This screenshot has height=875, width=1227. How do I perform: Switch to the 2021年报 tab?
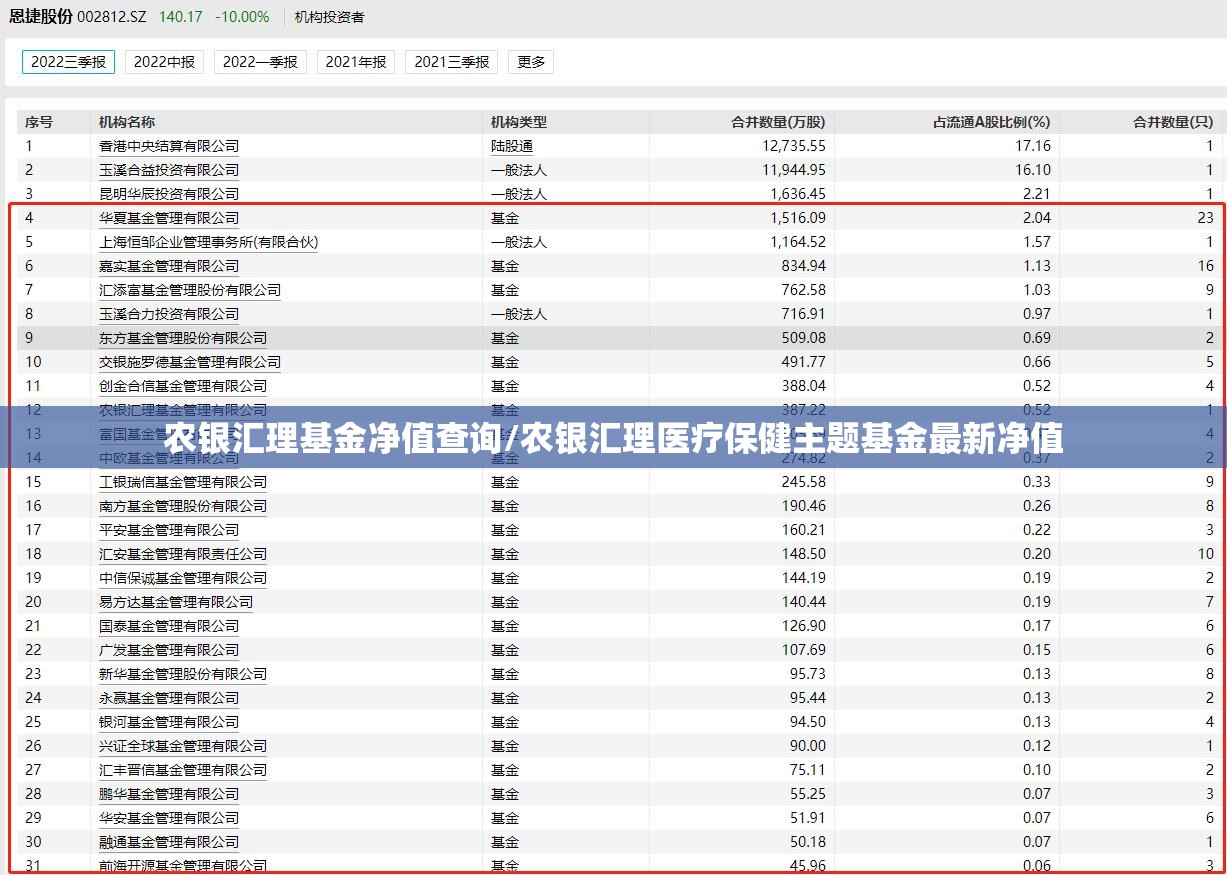[356, 62]
